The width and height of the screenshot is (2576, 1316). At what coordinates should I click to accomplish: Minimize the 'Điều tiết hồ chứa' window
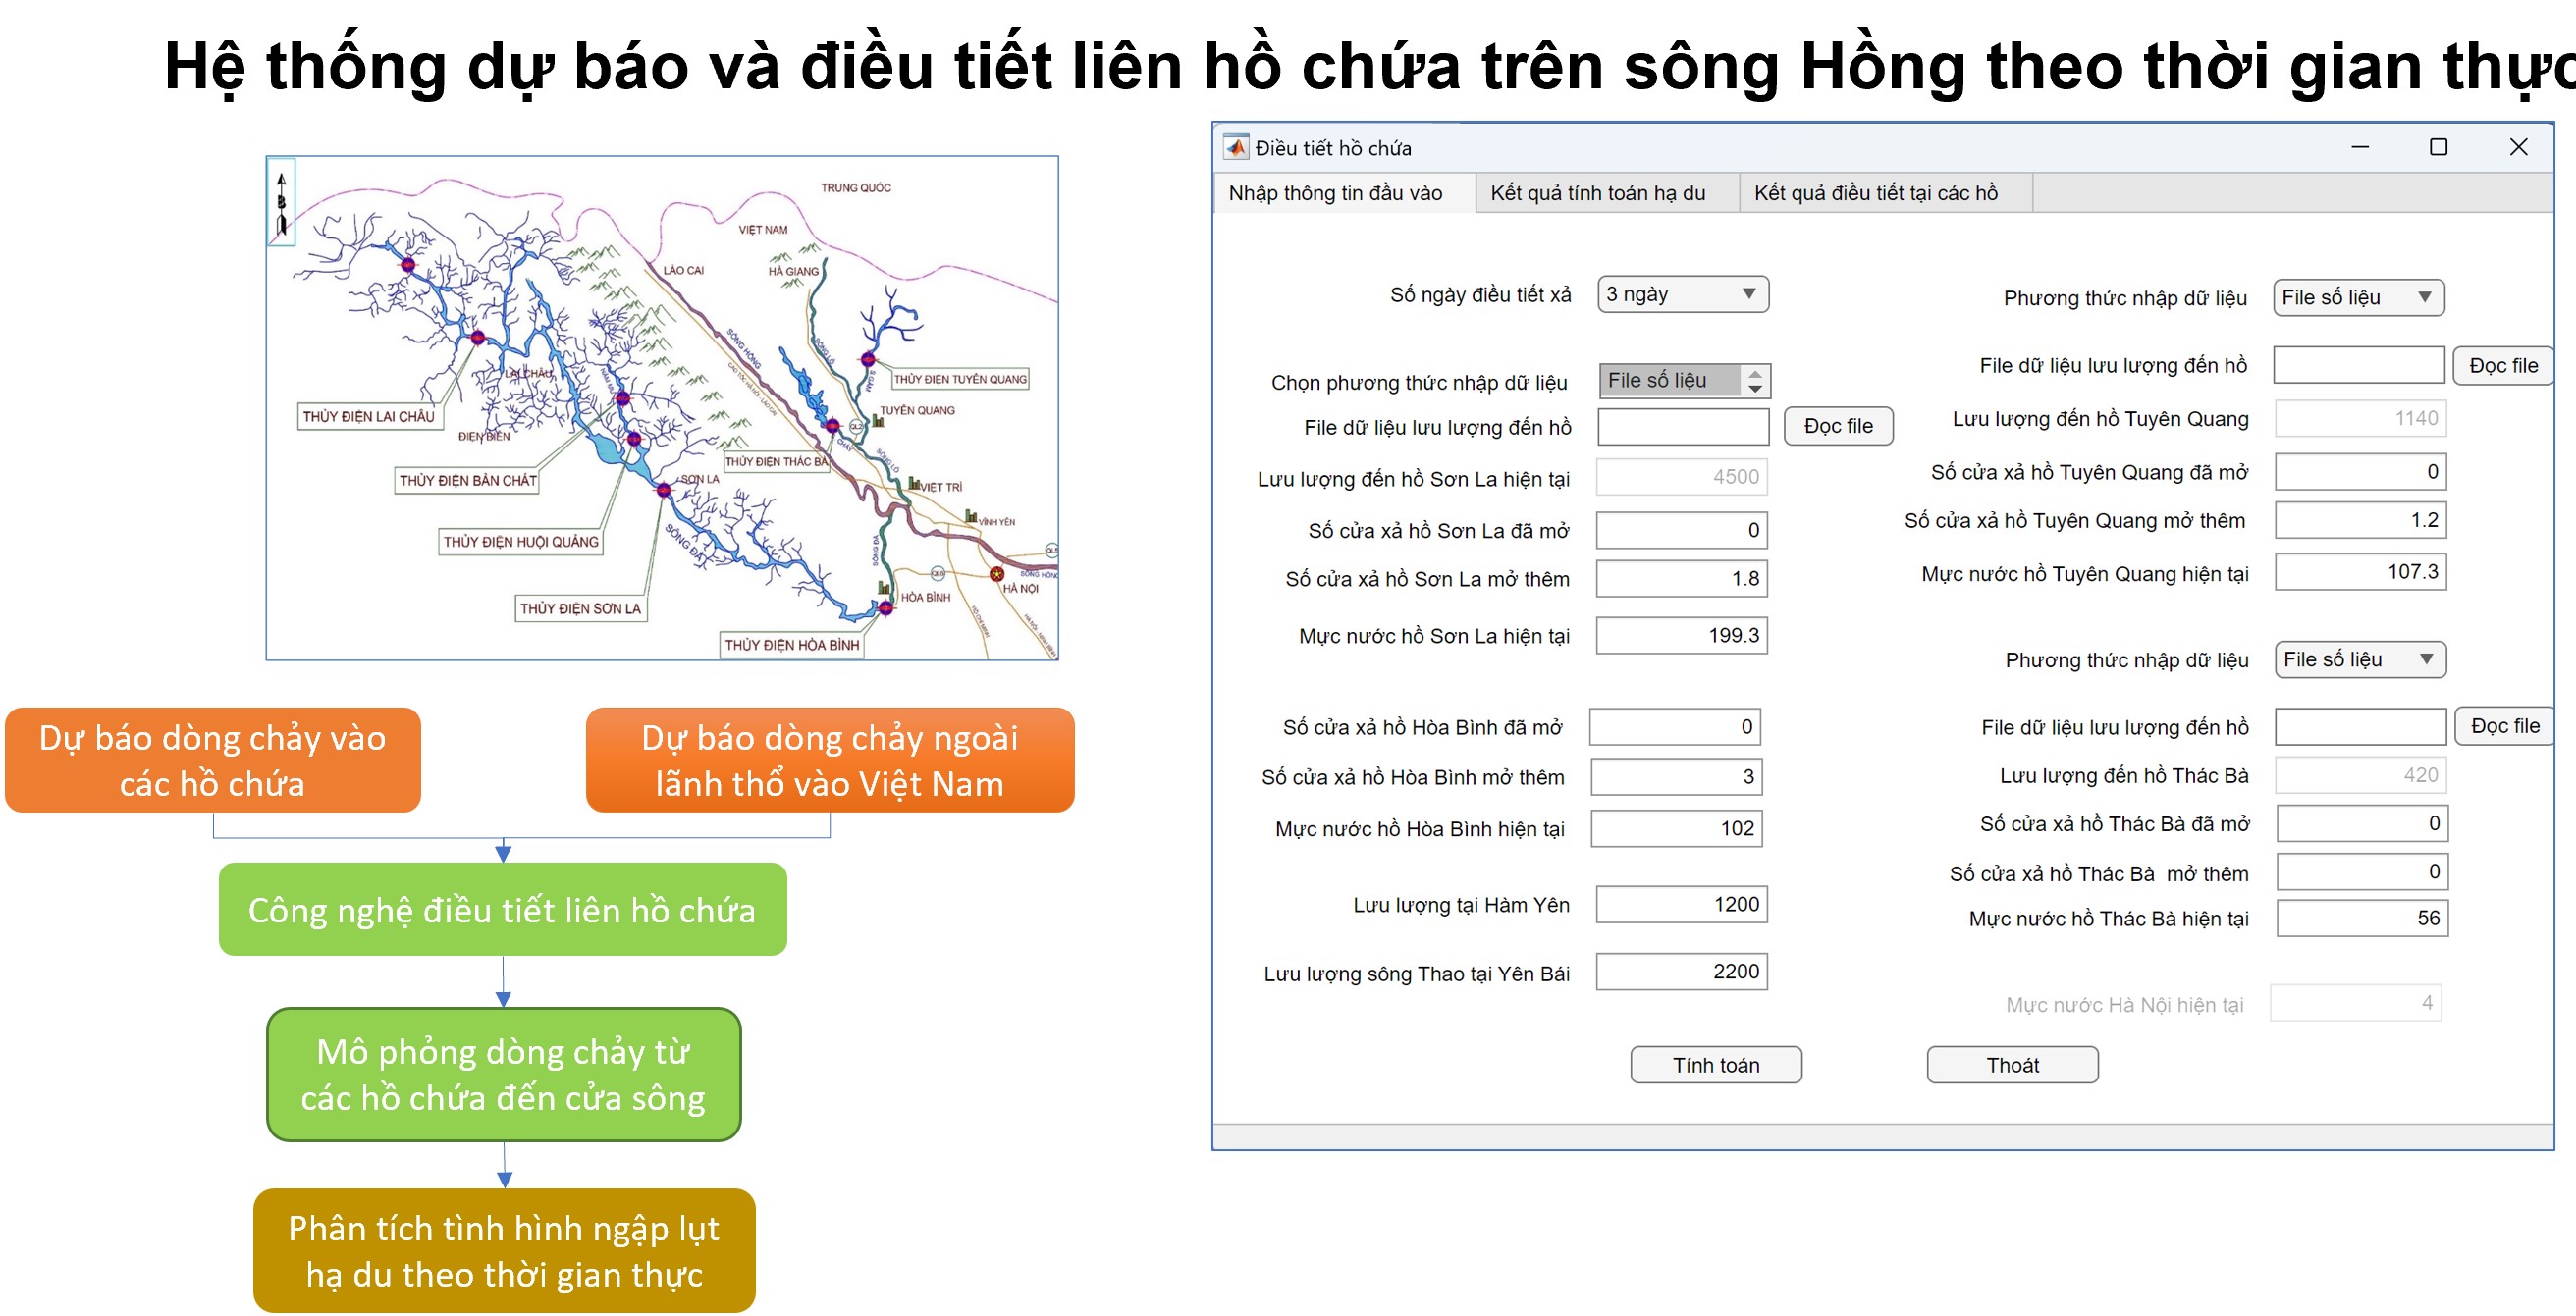2360,147
